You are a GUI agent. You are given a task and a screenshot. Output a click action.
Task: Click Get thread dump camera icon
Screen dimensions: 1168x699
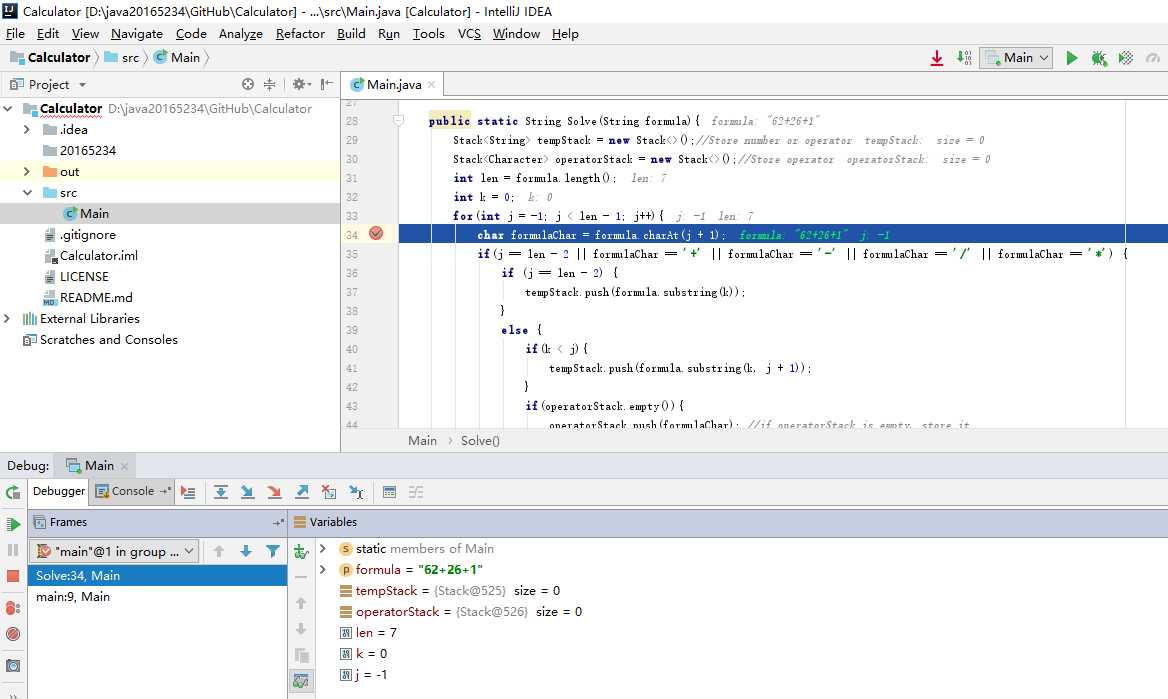coord(13,665)
